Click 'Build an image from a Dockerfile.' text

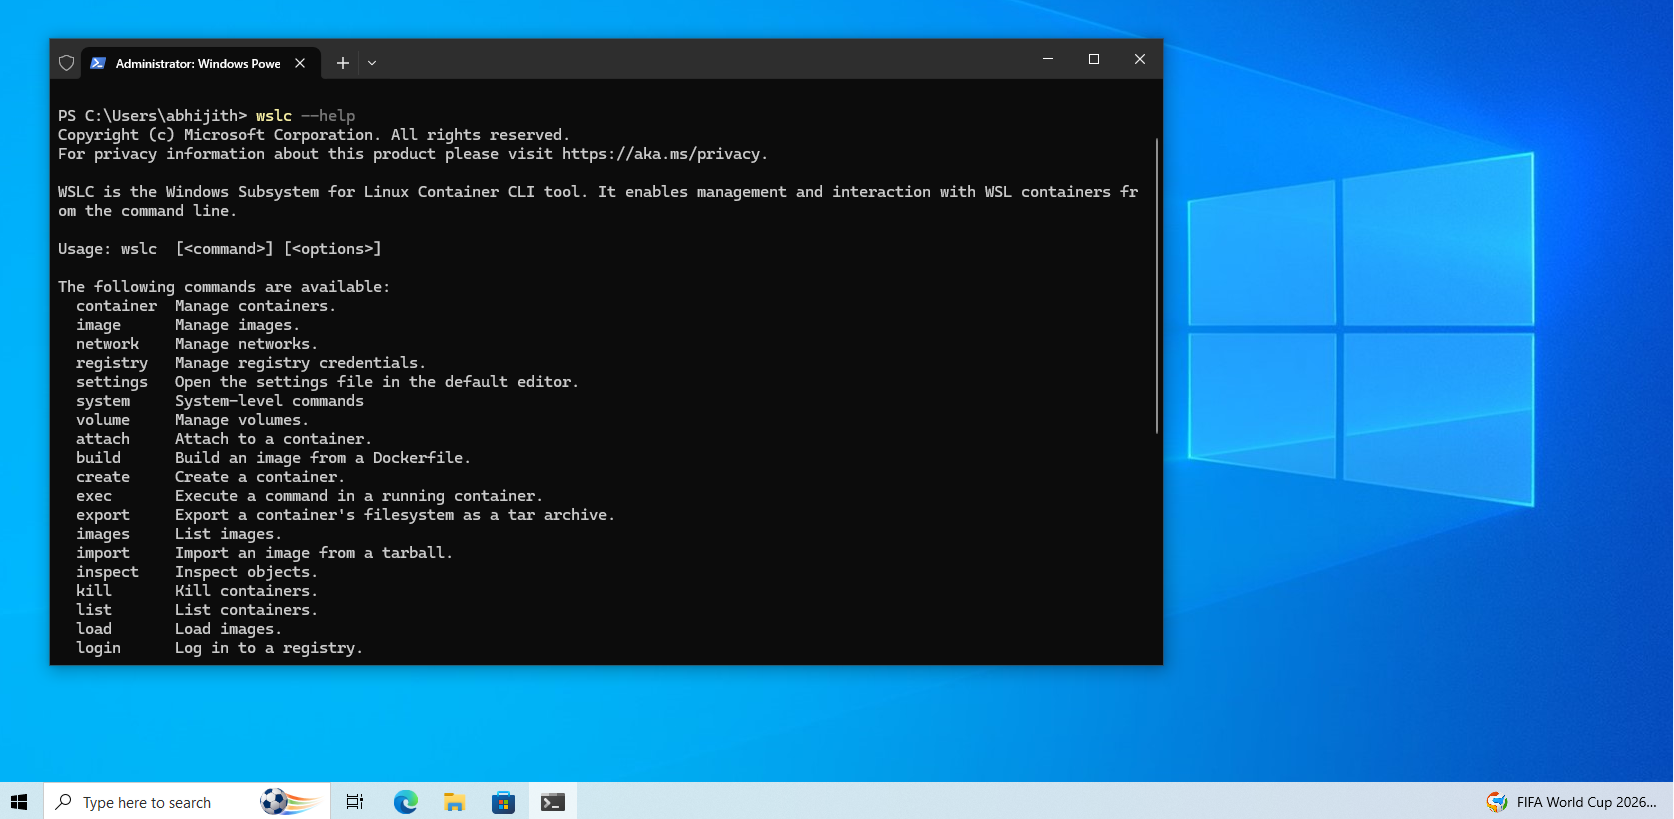323,458
